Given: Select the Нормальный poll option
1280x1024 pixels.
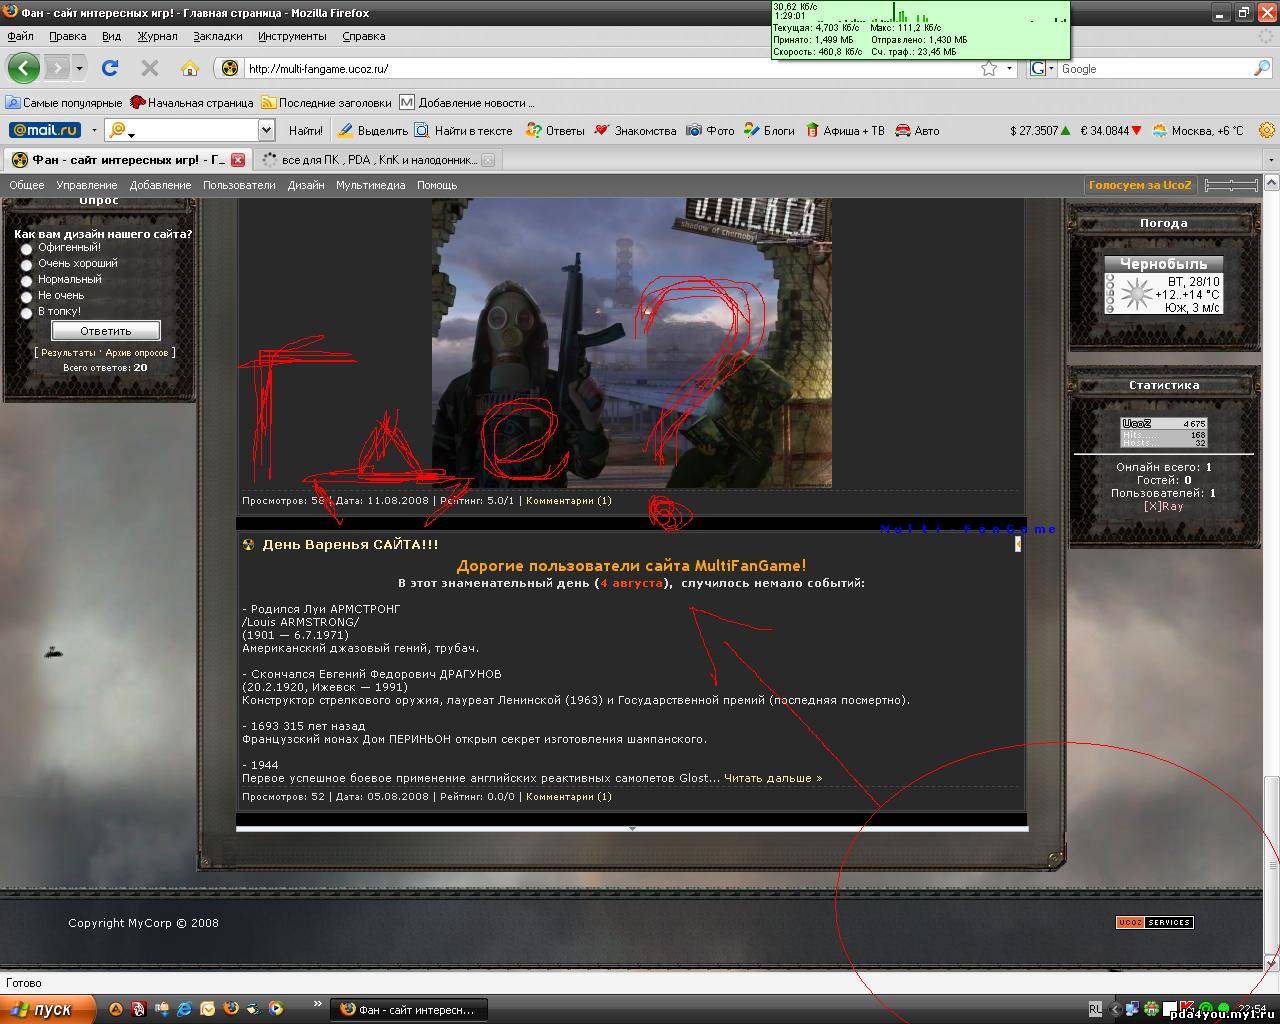Looking at the screenshot, I should [x=27, y=280].
